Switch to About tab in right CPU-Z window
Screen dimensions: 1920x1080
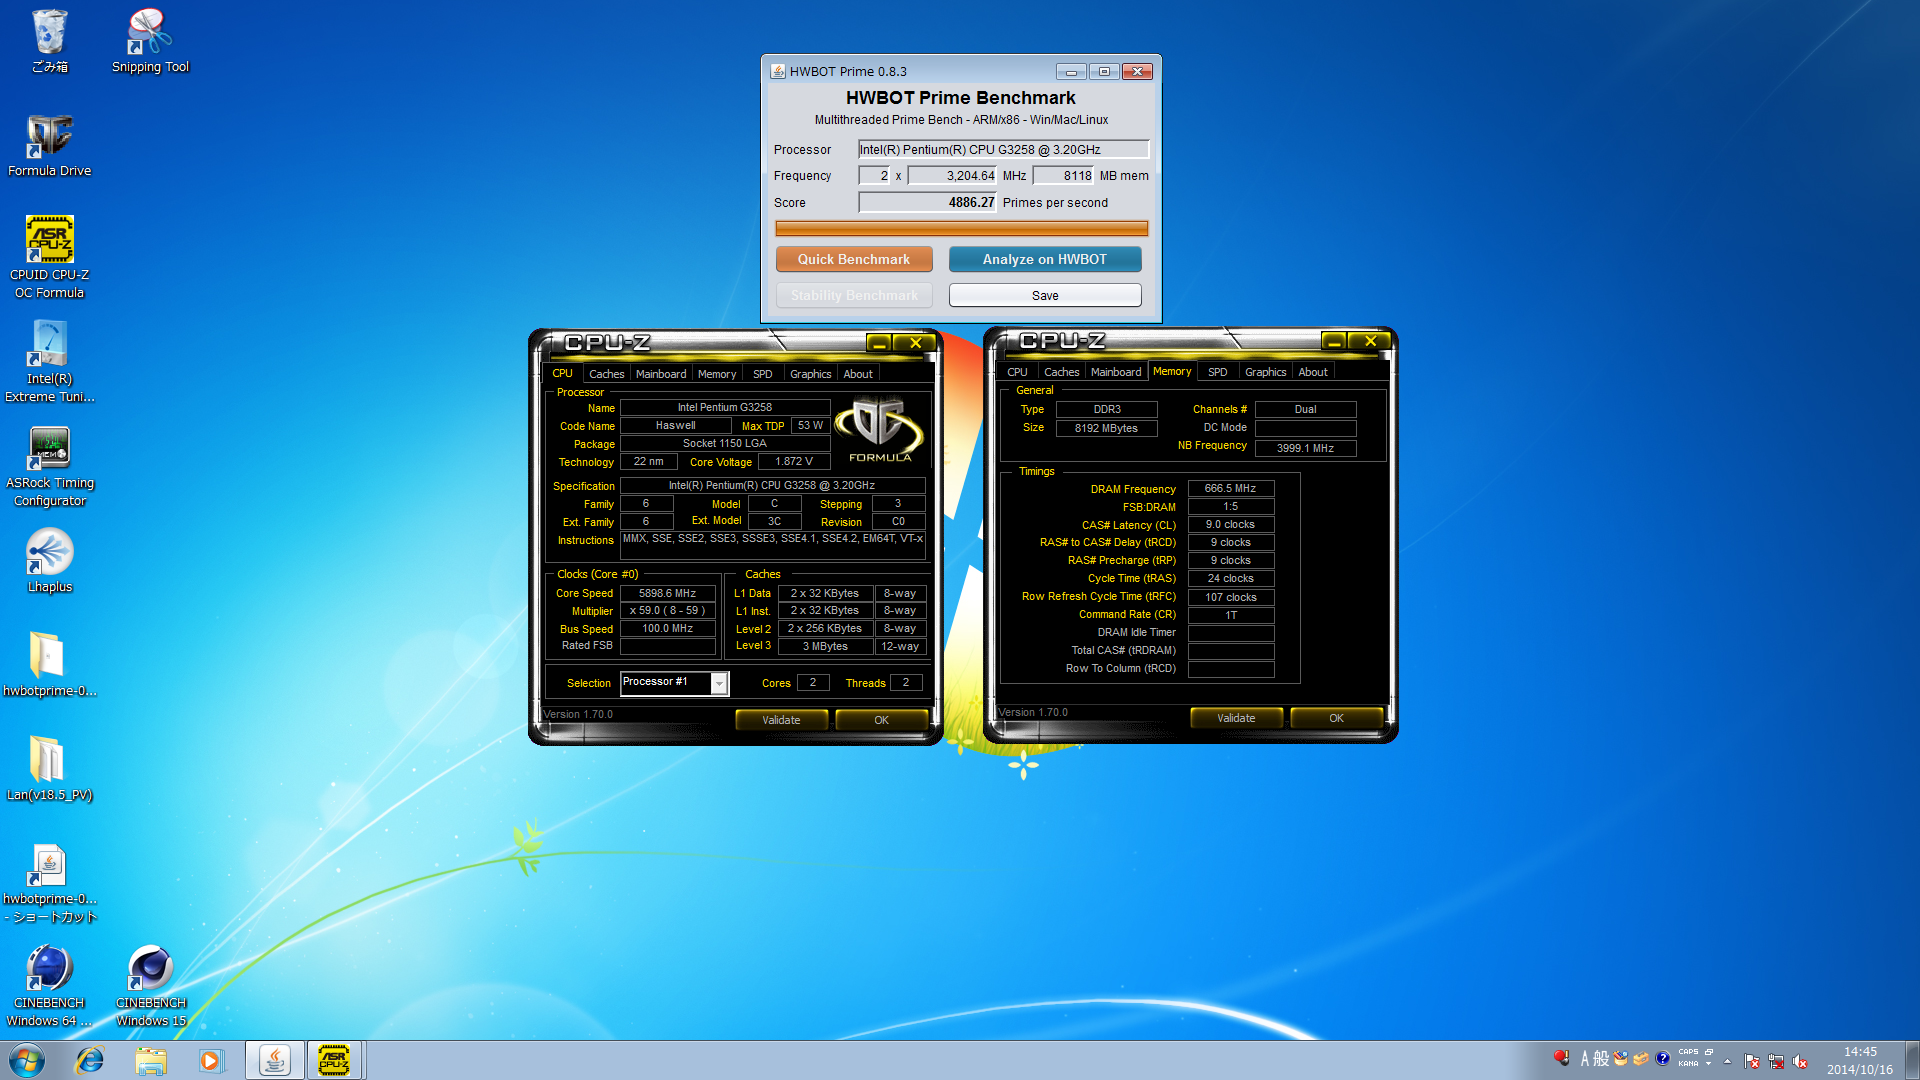pyautogui.click(x=1313, y=372)
